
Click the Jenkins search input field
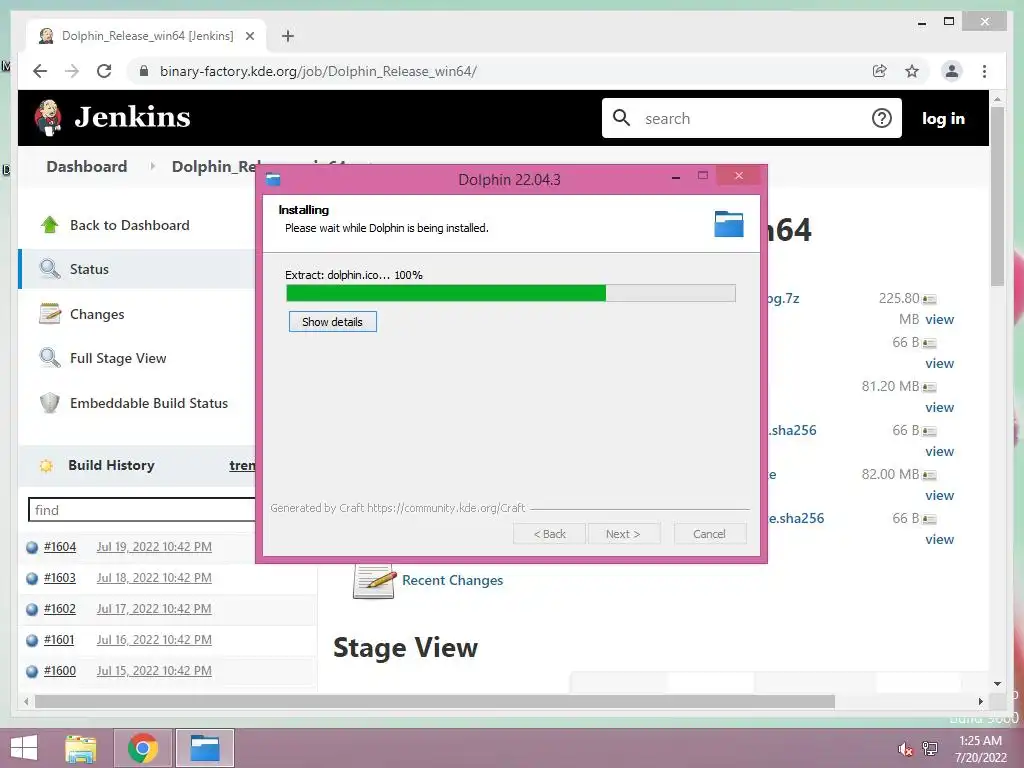tap(751, 118)
